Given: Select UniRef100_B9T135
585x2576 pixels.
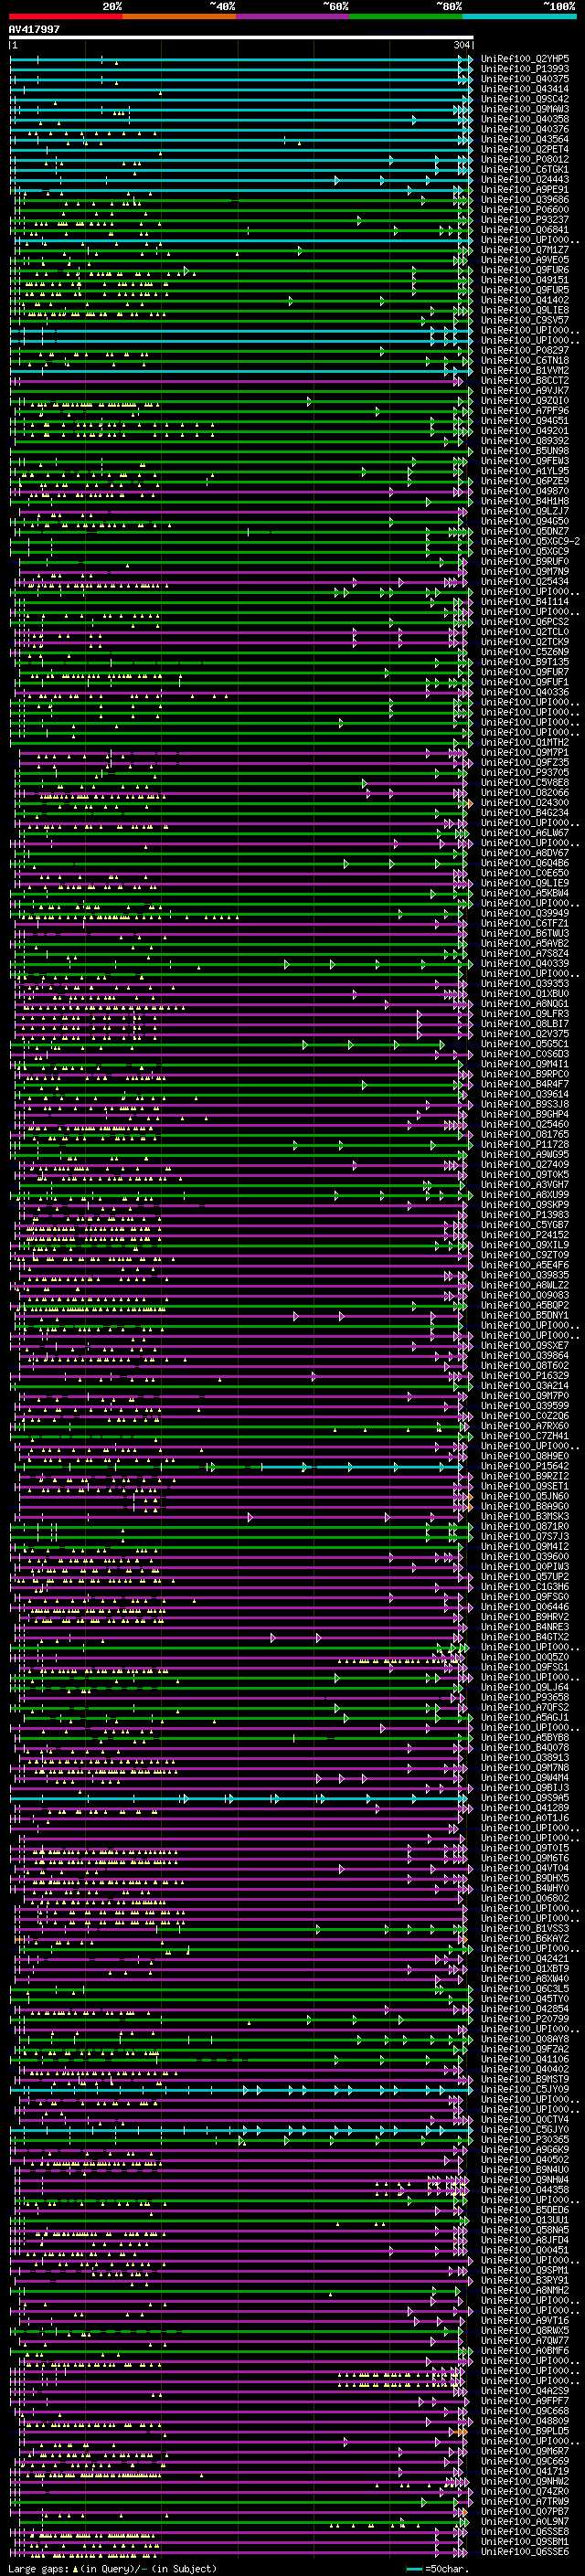Looking at the screenshot, I should click(x=525, y=662).
